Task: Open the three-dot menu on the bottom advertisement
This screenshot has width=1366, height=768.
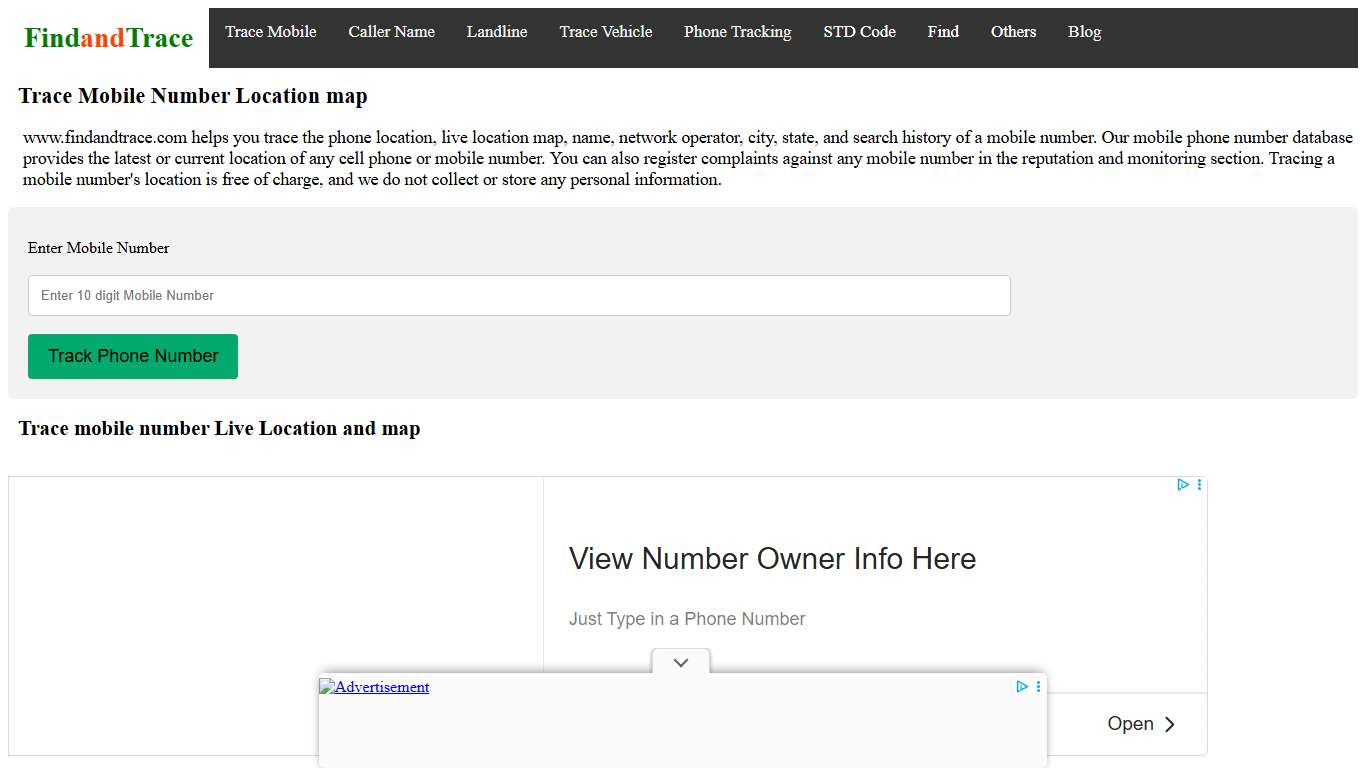Action: click(x=1037, y=687)
